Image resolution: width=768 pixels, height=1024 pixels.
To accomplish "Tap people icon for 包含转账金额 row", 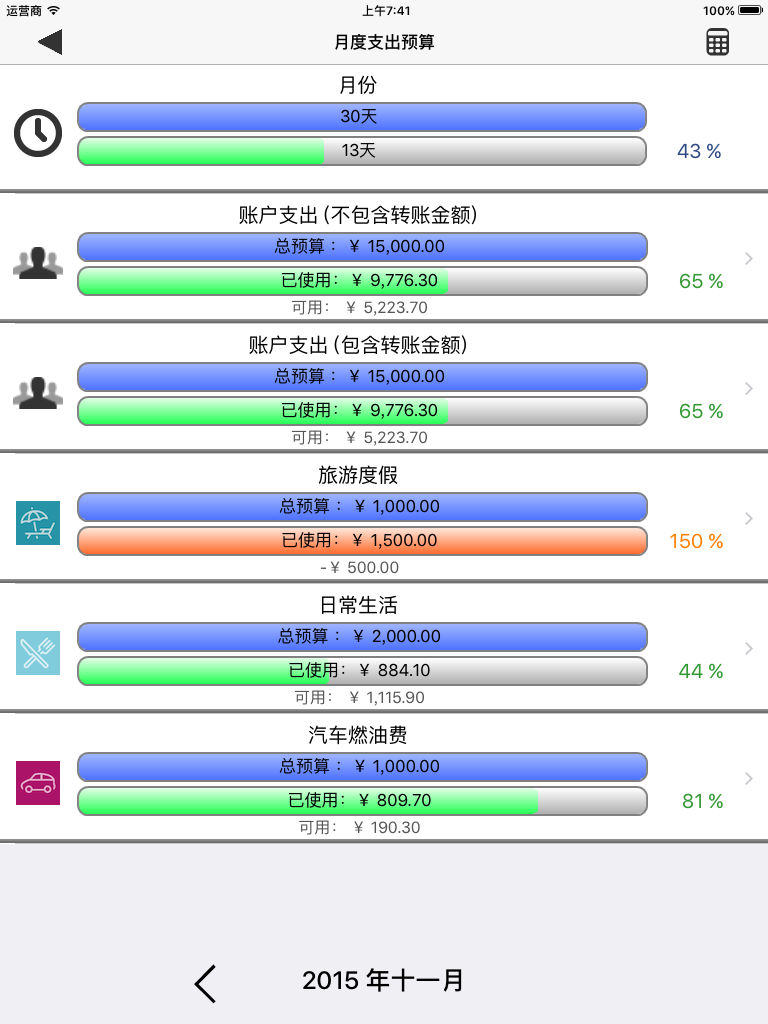I will pos(38,393).
